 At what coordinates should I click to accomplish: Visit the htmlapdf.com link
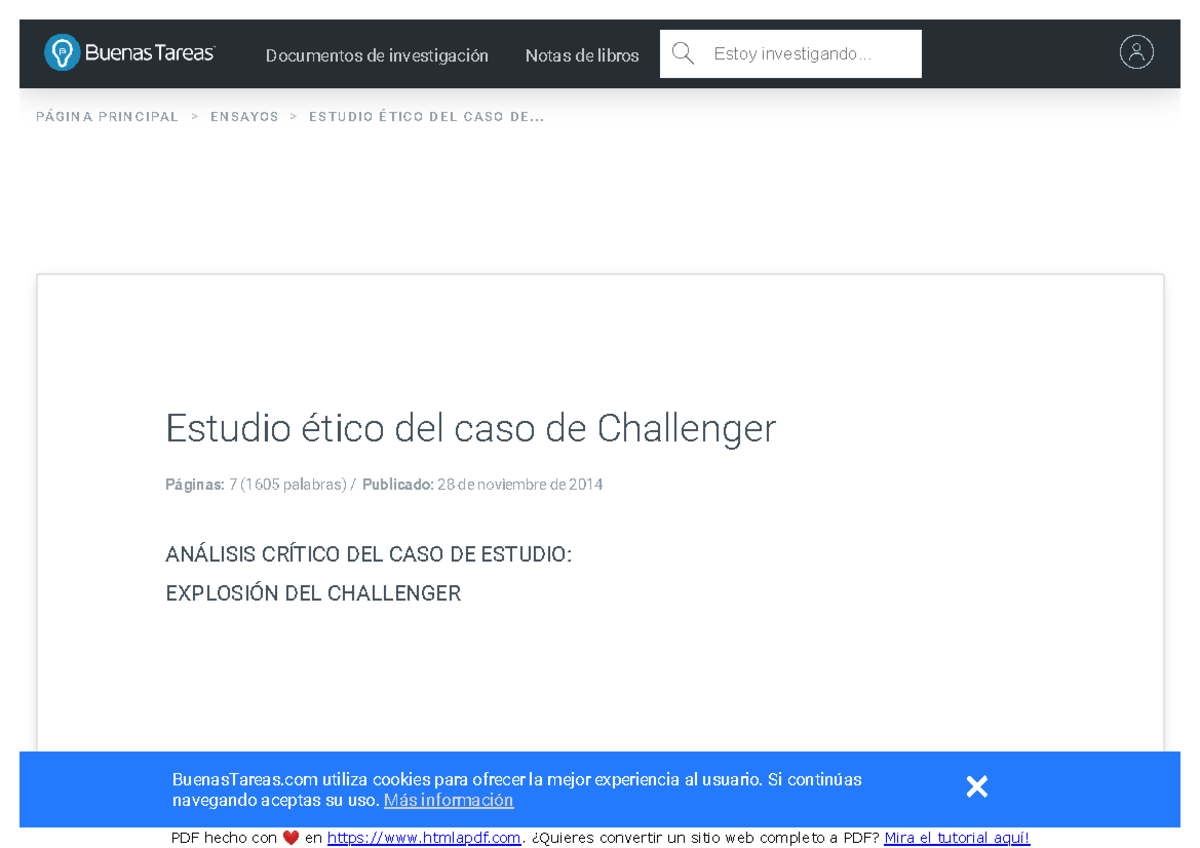coord(424,837)
